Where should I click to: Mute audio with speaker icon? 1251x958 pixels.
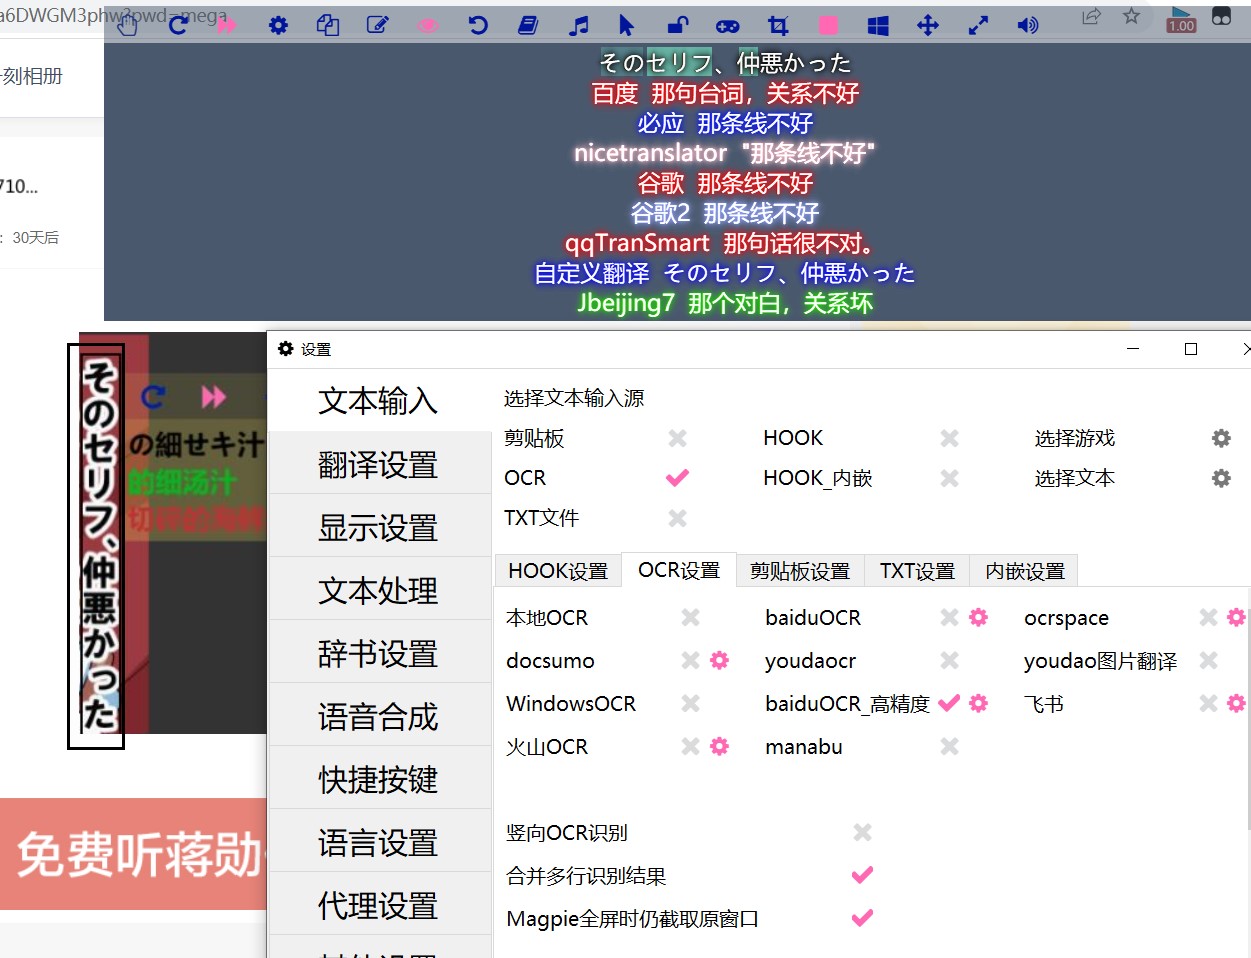(x=1028, y=25)
